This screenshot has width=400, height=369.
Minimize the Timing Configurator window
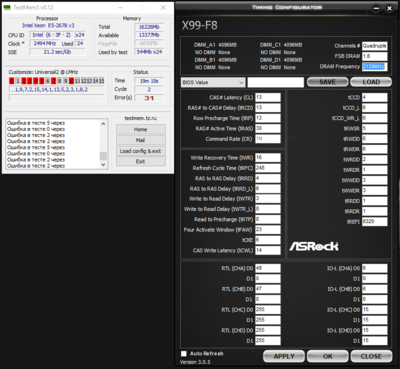tap(376, 9)
